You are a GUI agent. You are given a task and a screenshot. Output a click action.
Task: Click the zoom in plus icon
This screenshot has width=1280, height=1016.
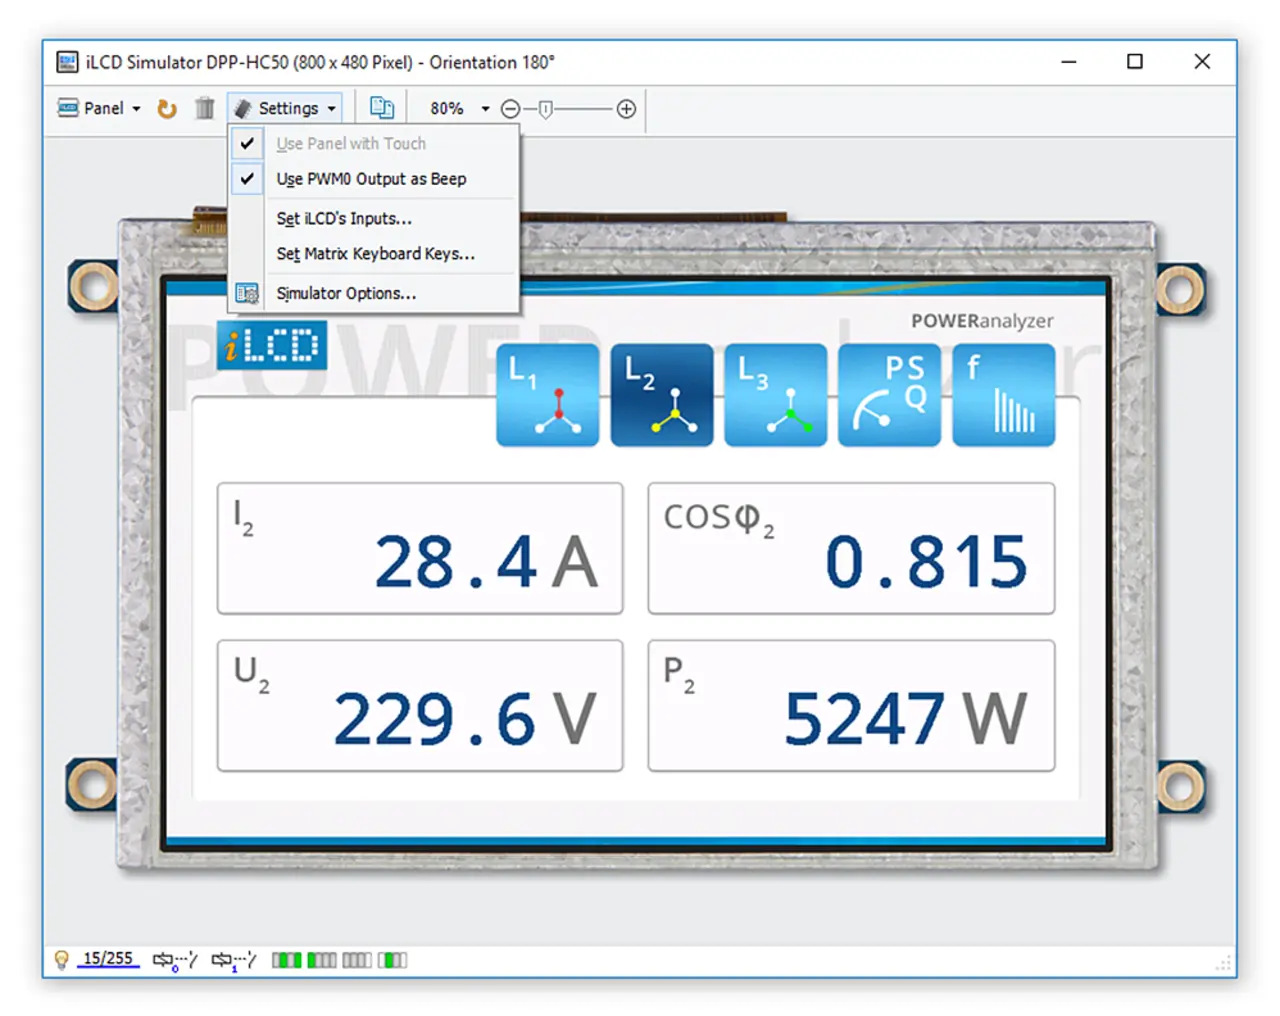626,109
